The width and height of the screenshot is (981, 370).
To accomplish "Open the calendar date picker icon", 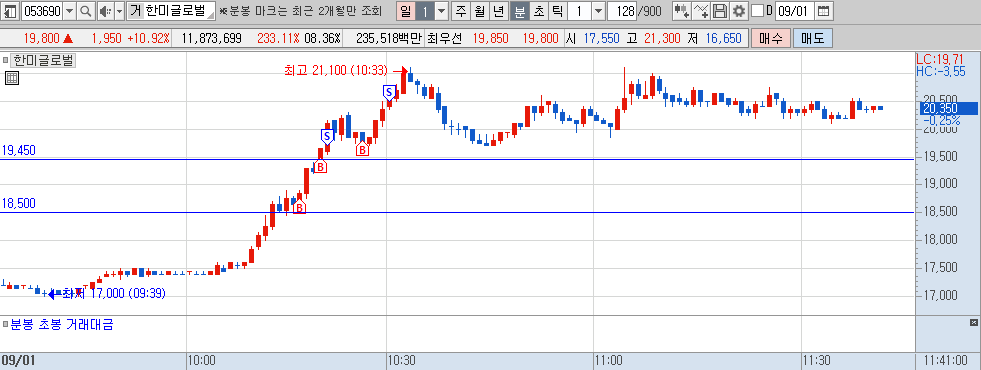I will pos(824,11).
